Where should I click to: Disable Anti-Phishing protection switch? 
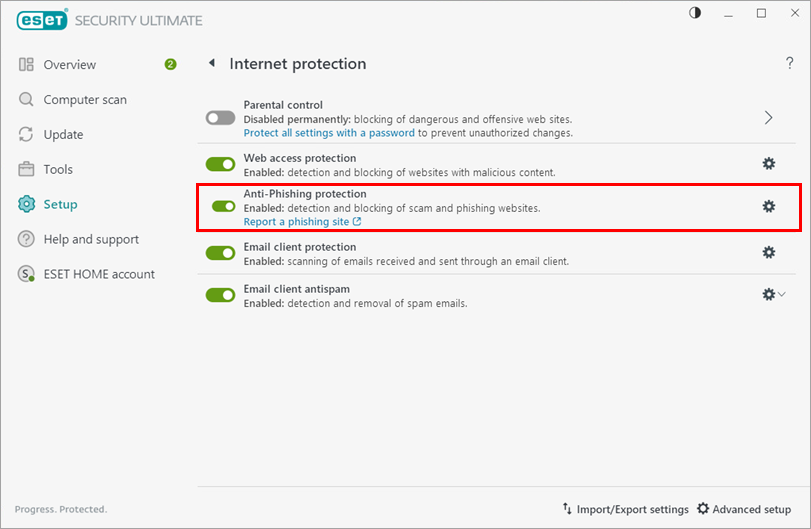coord(224,206)
